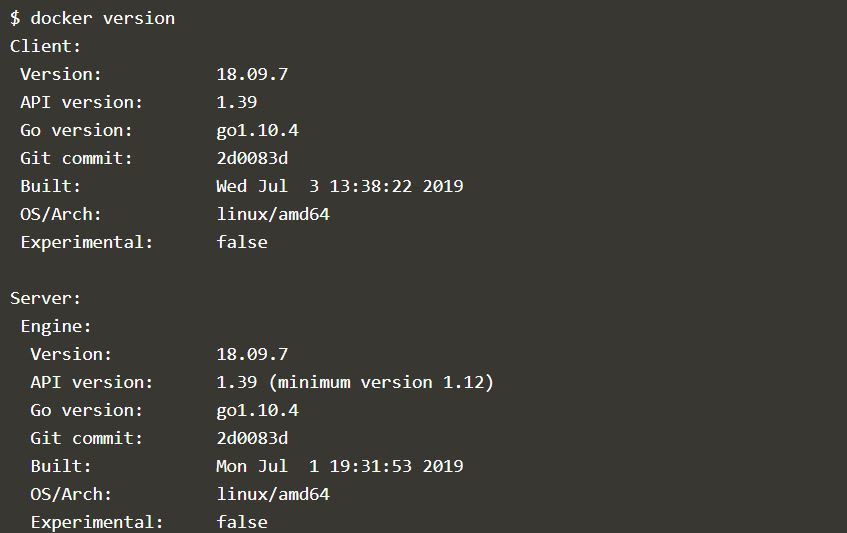Click the client Go version go1.10.4
Image resolution: width=847 pixels, height=533 pixels.
[x=258, y=131]
